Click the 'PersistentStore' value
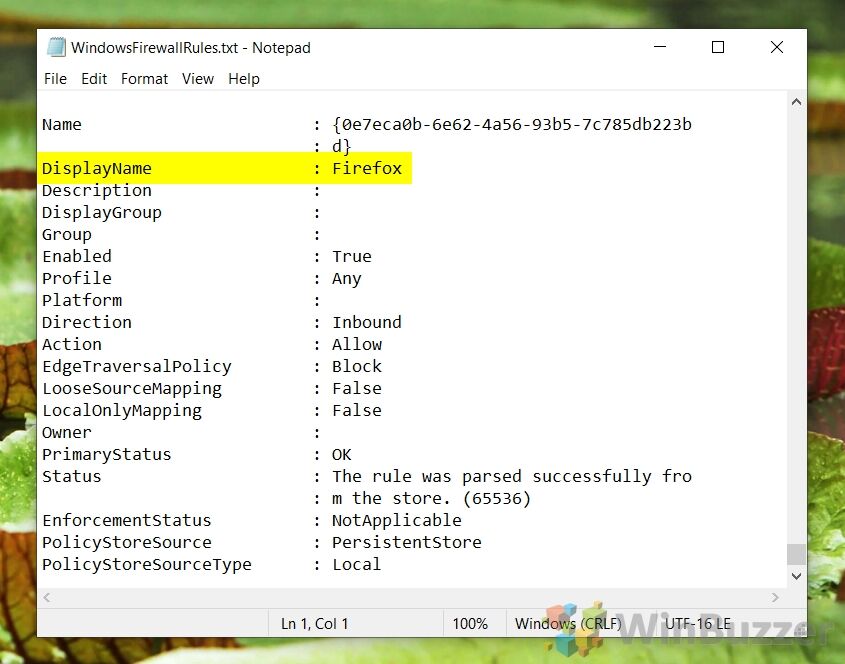This screenshot has height=664, width=845. coord(407,542)
